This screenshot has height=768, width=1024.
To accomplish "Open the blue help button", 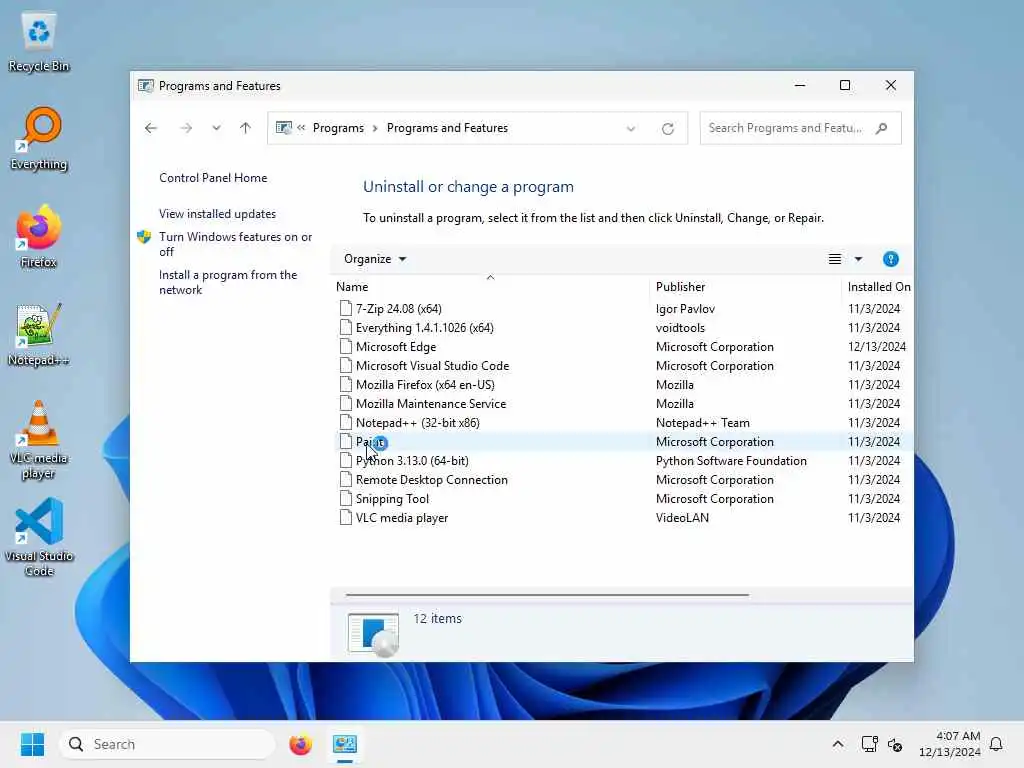I will 891,259.
